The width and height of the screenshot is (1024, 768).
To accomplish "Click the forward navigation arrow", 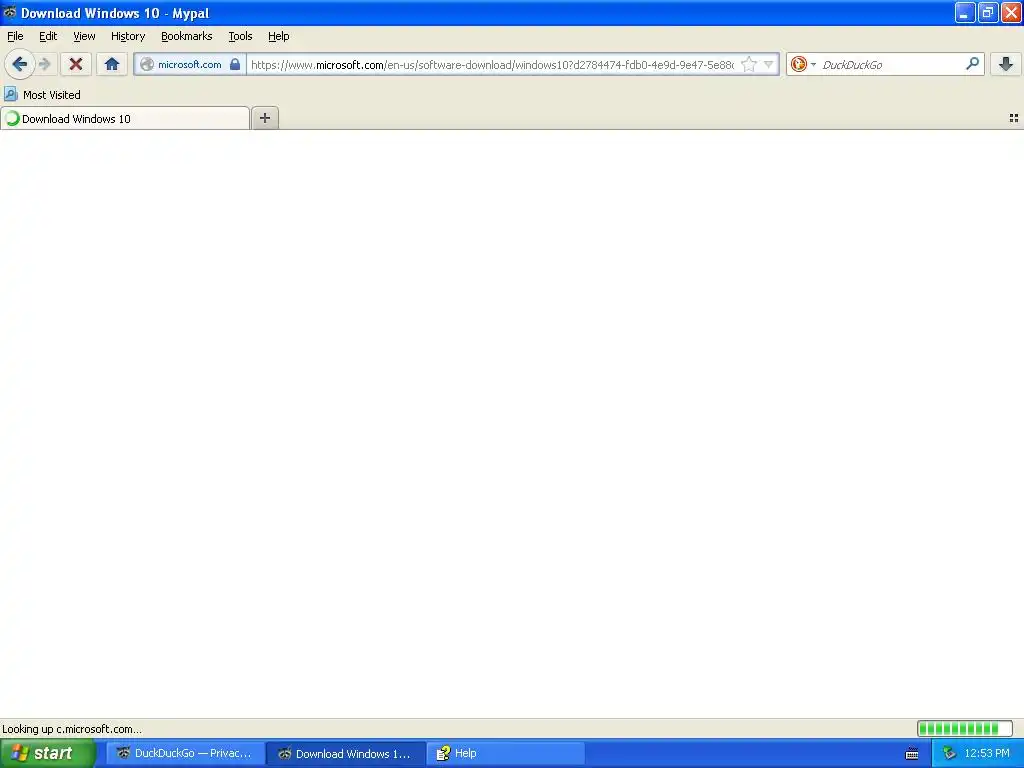I will (45, 64).
